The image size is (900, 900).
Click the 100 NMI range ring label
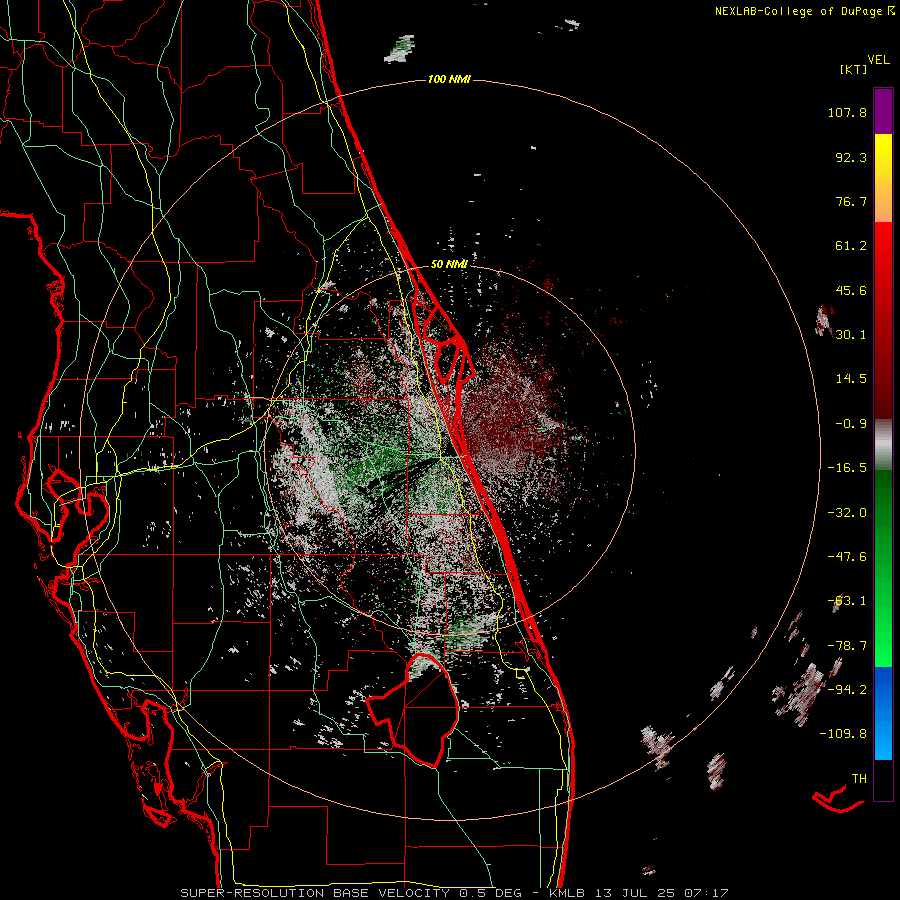pyautogui.click(x=449, y=79)
